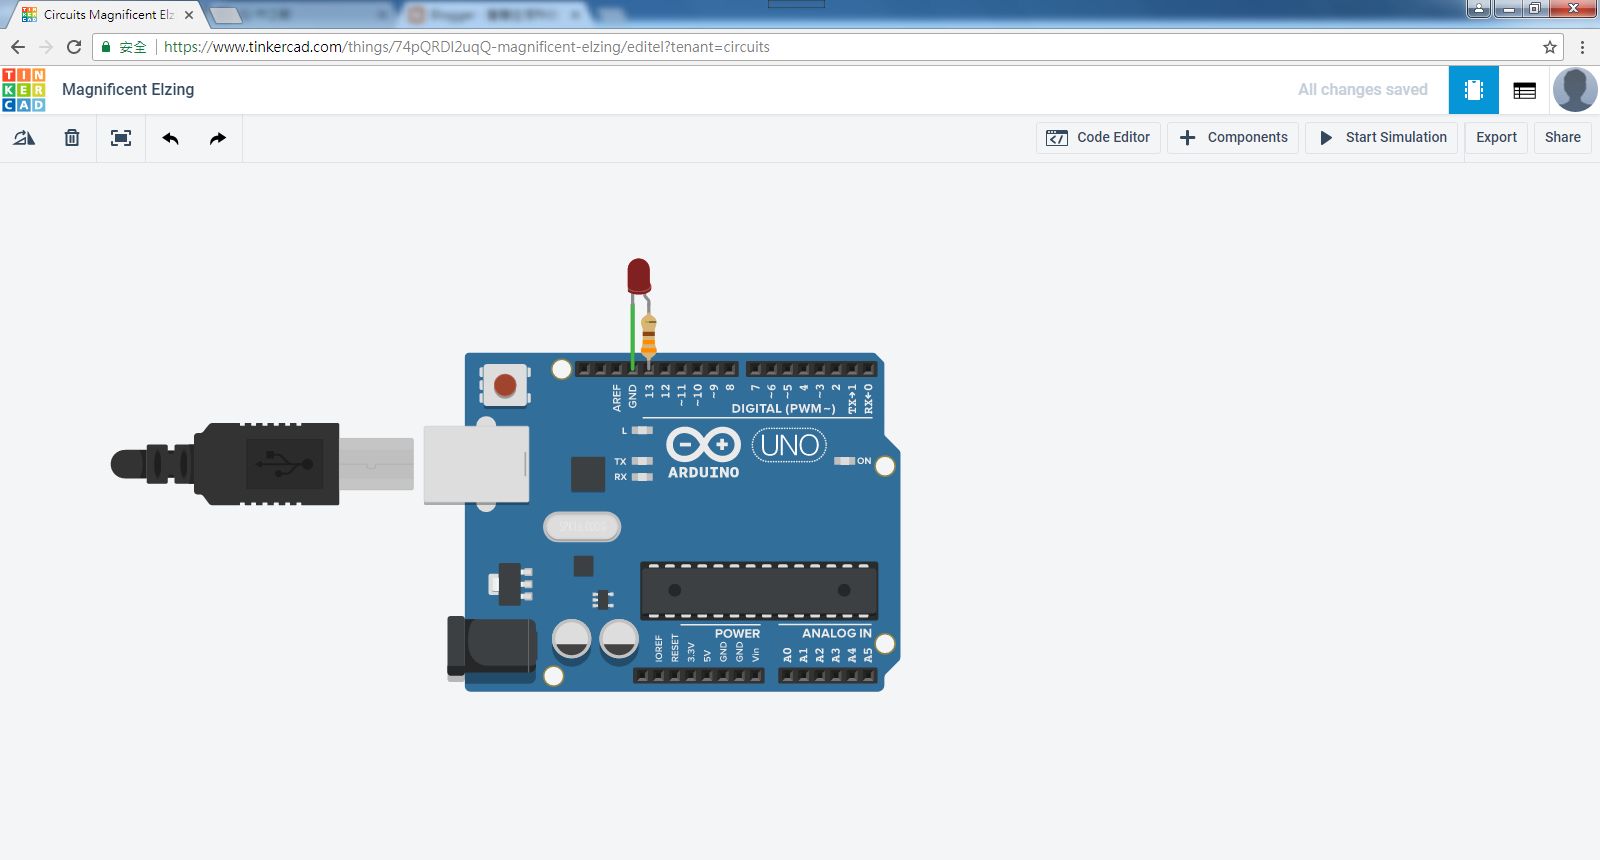Go back in the browser

click(18, 47)
